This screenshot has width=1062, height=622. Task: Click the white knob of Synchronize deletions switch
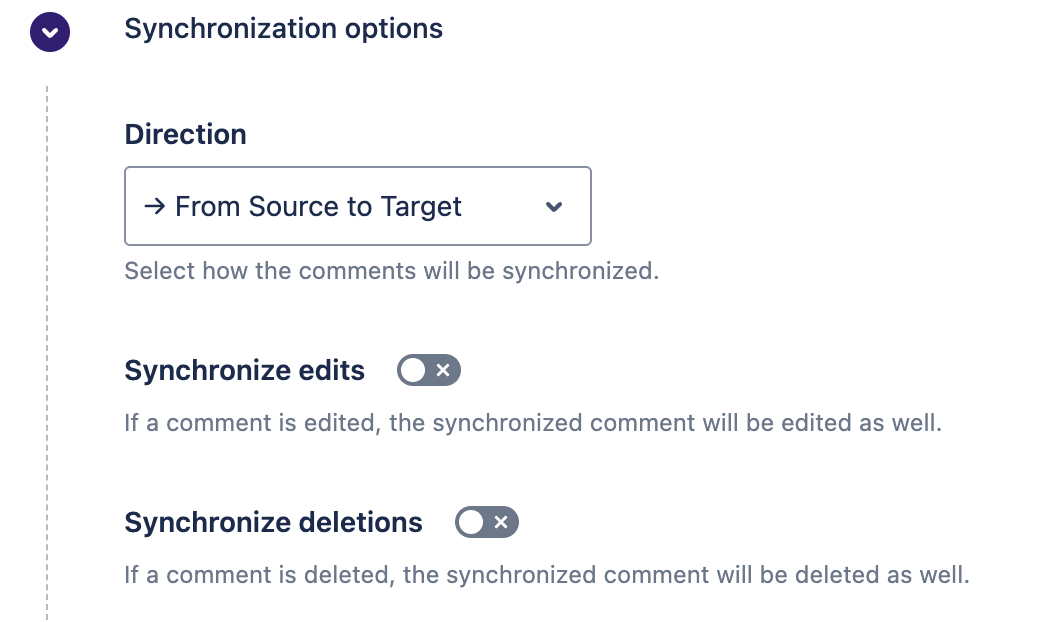click(x=471, y=522)
